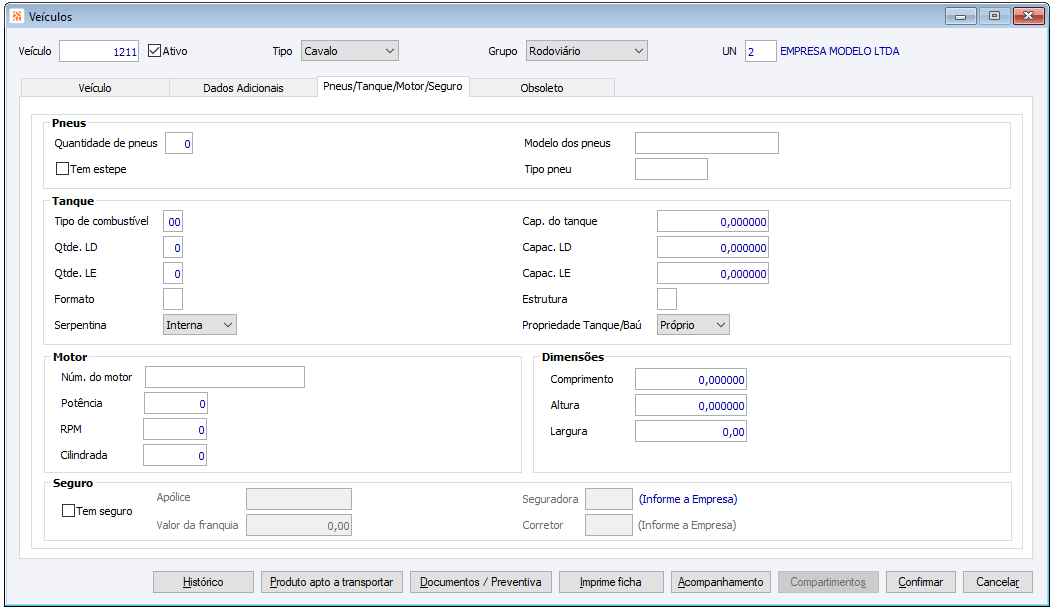This screenshot has width=1052, height=608.
Task: Go to the Obsoleto tab
Action: 542,88
